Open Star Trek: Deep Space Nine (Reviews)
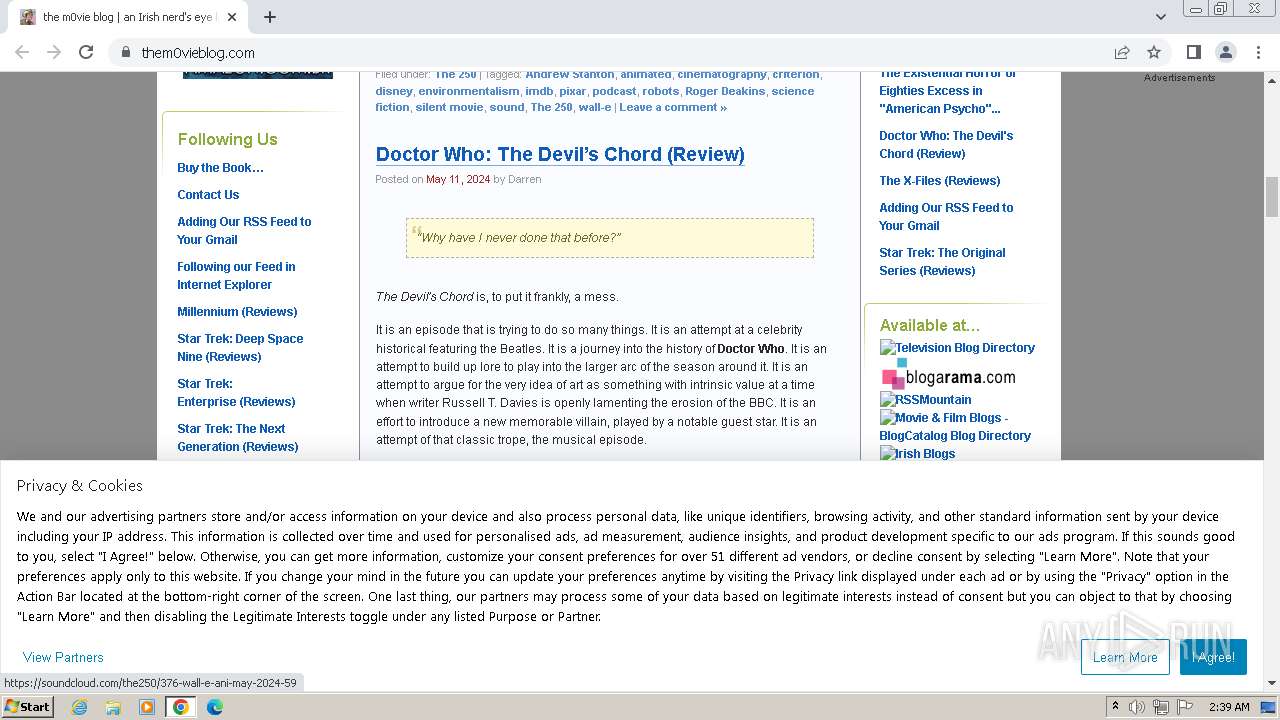The width and height of the screenshot is (1280, 720). click(x=240, y=347)
